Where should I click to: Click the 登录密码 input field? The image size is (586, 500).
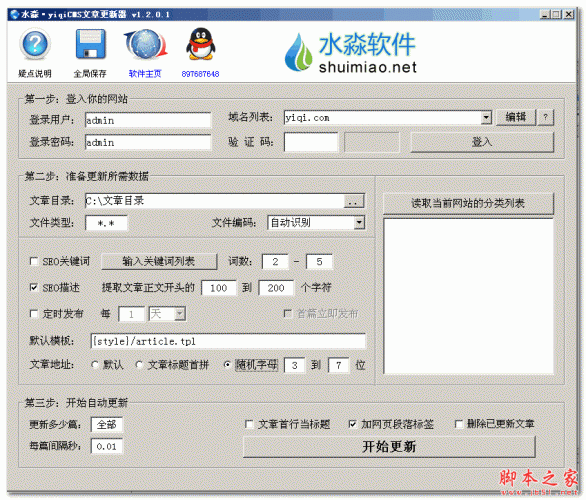pyautogui.click(x=148, y=142)
